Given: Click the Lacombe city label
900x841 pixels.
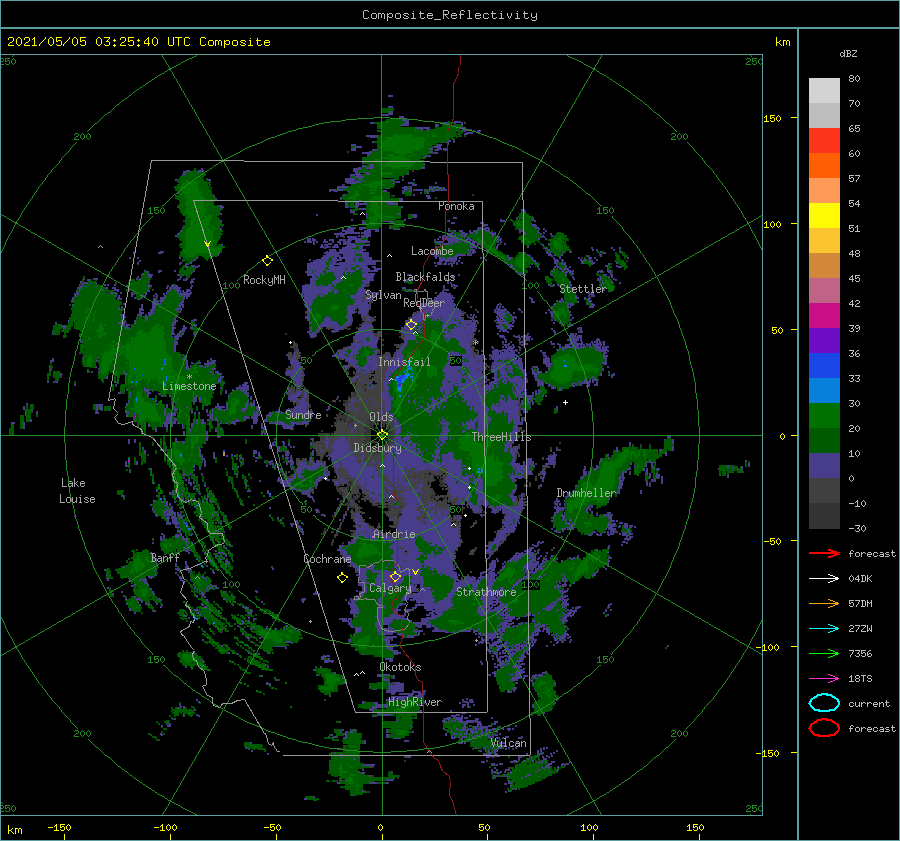Looking at the screenshot, I should 432,251.
